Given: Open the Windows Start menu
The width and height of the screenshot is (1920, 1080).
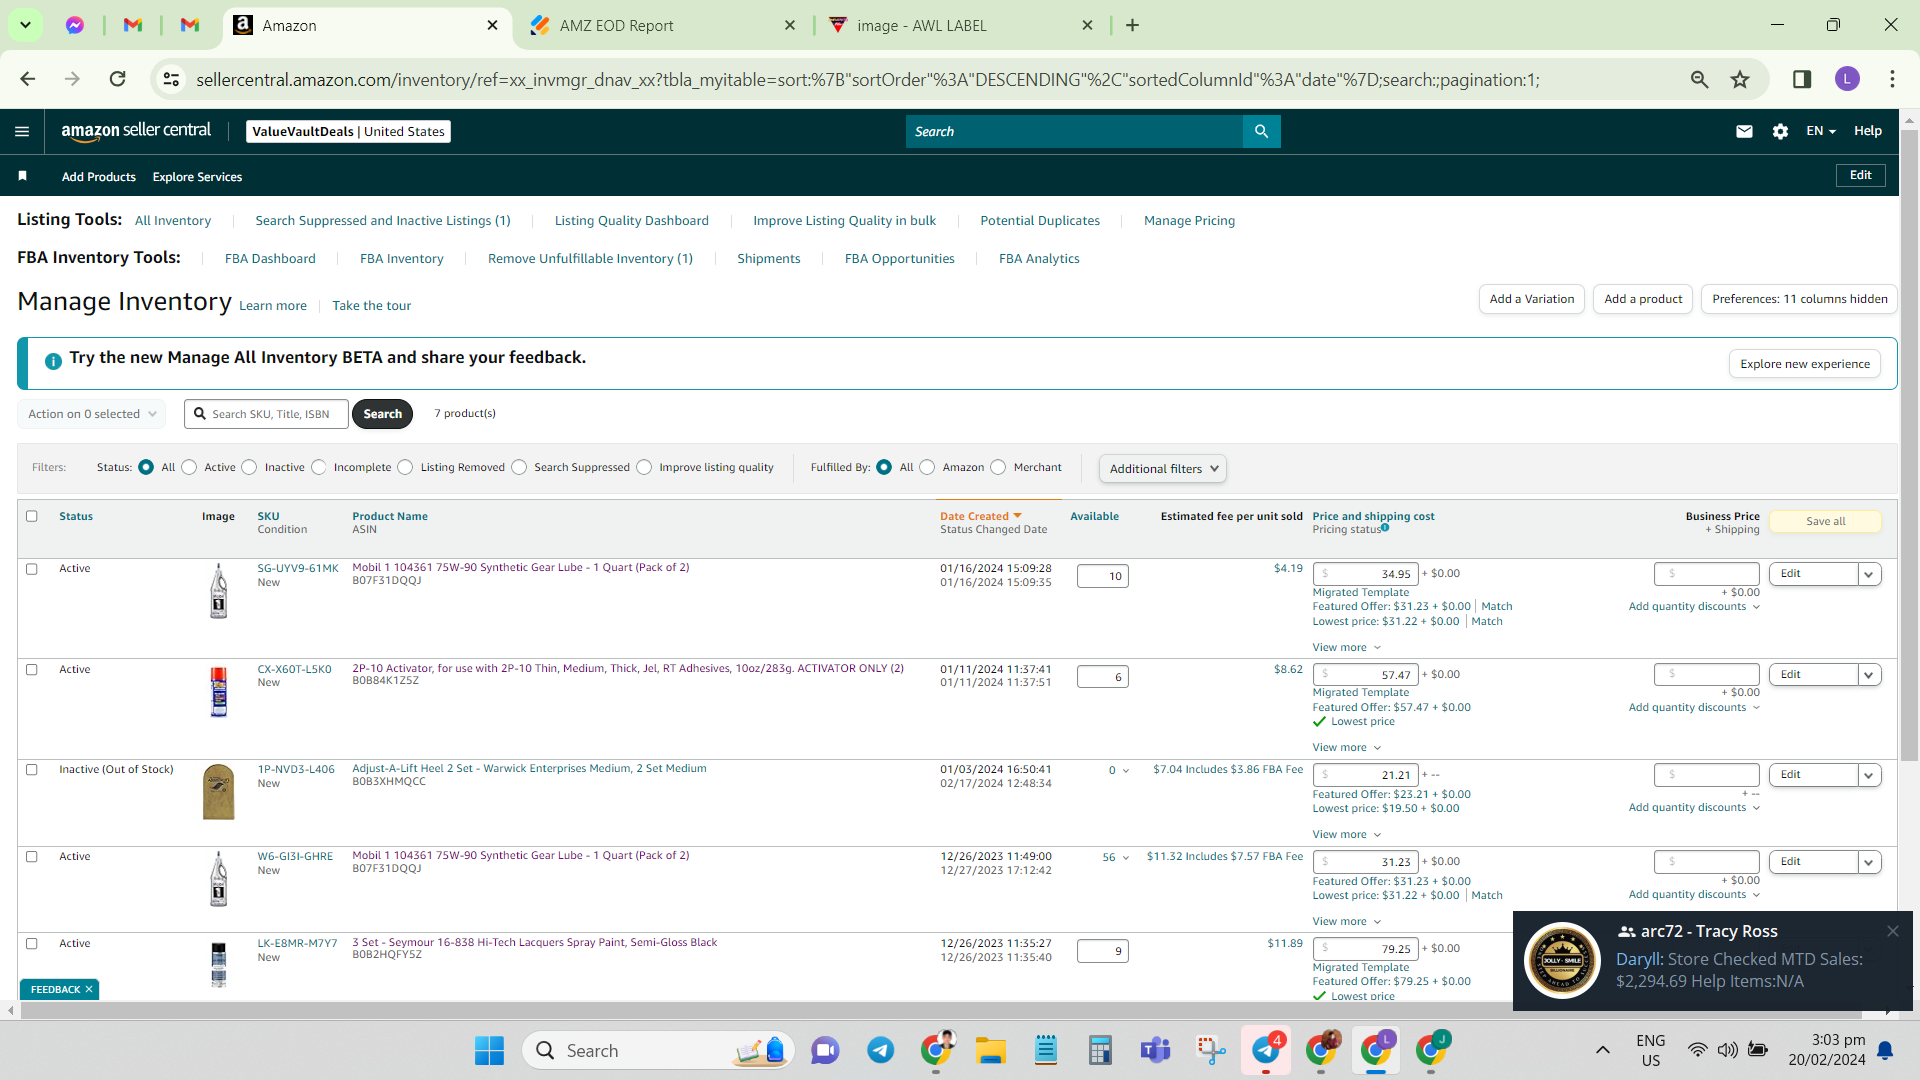Looking at the screenshot, I should 489,1050.
